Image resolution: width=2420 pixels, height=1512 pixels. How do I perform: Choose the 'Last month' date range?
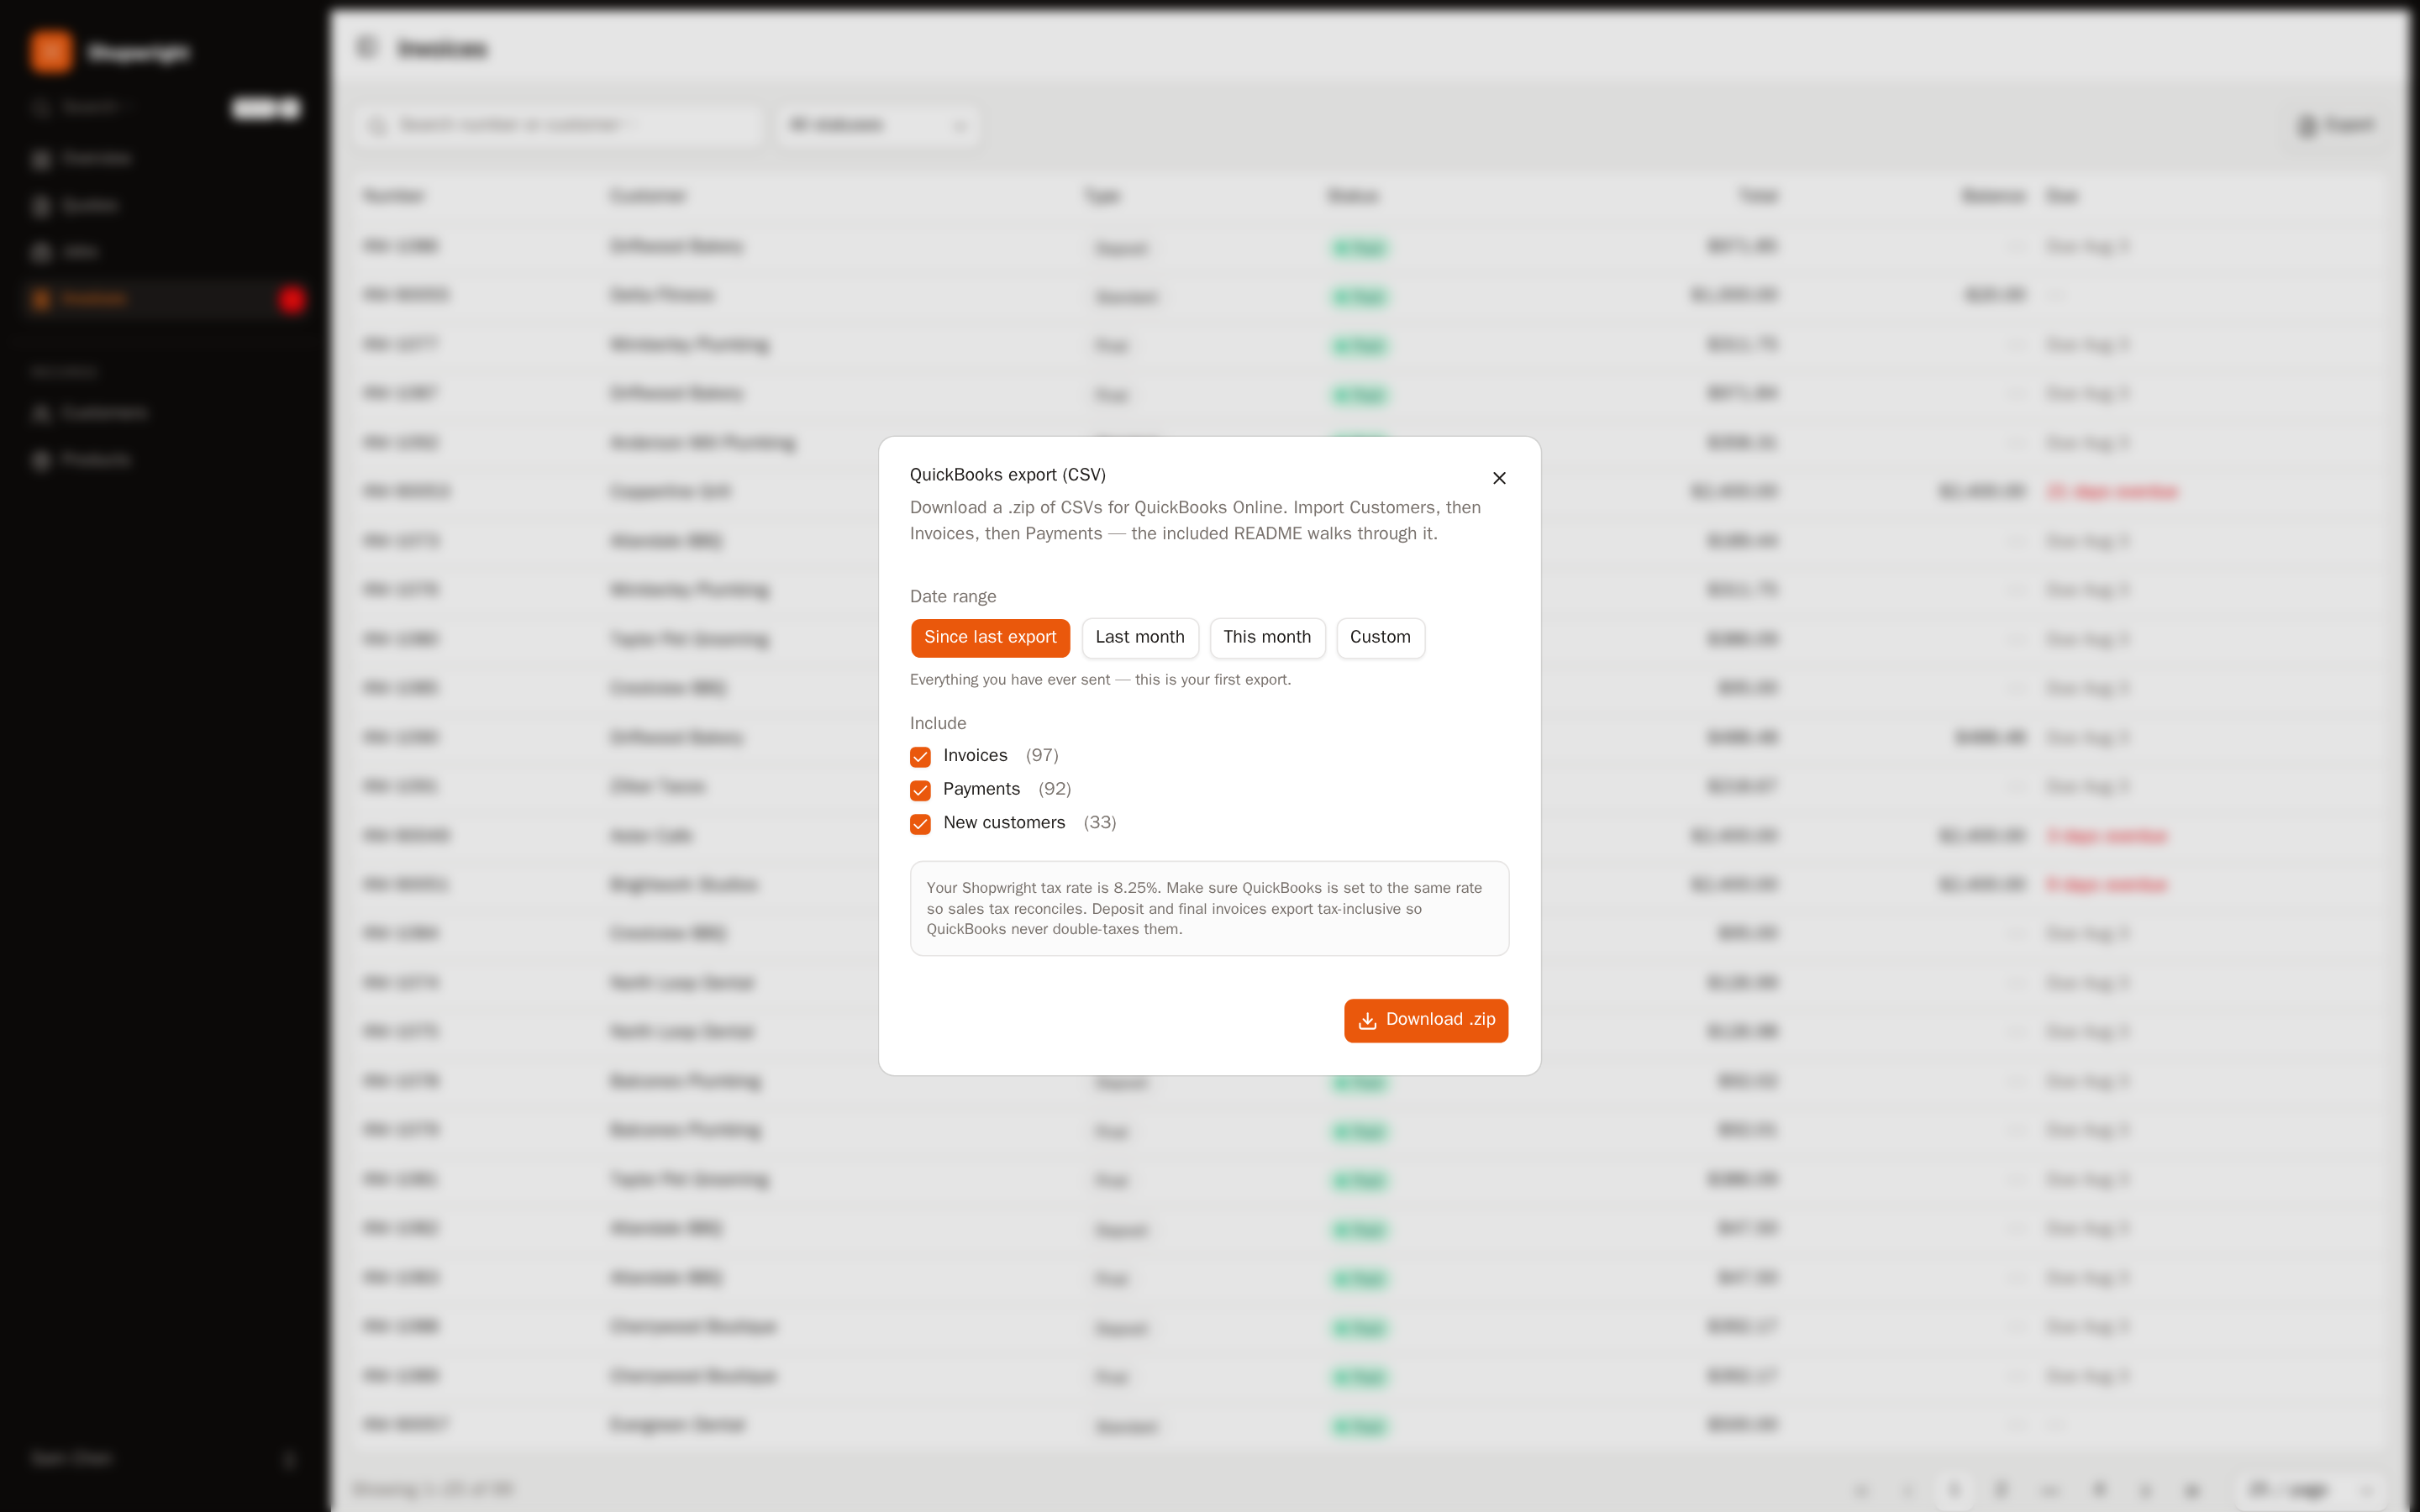[1140, 638]
